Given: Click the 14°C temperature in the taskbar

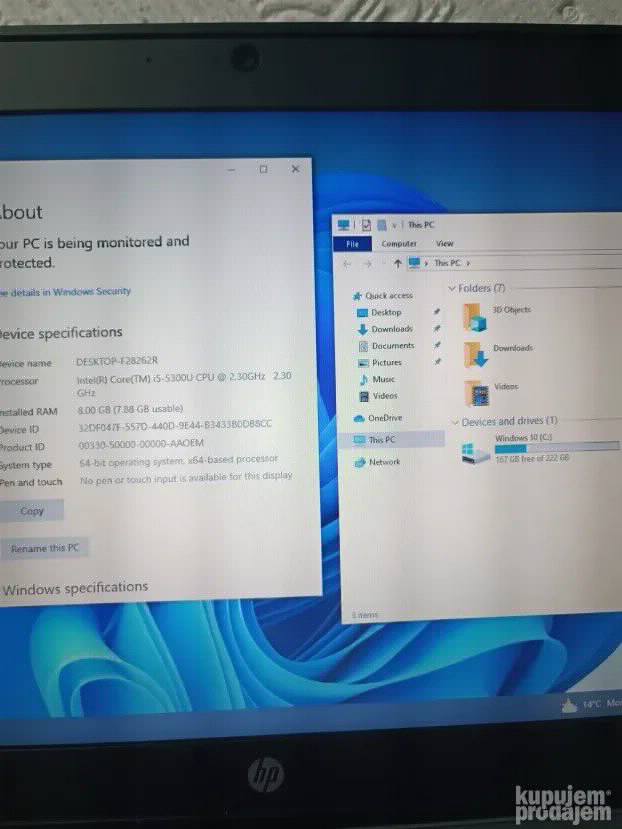Looking at the screenshot, I should [592, 704].
